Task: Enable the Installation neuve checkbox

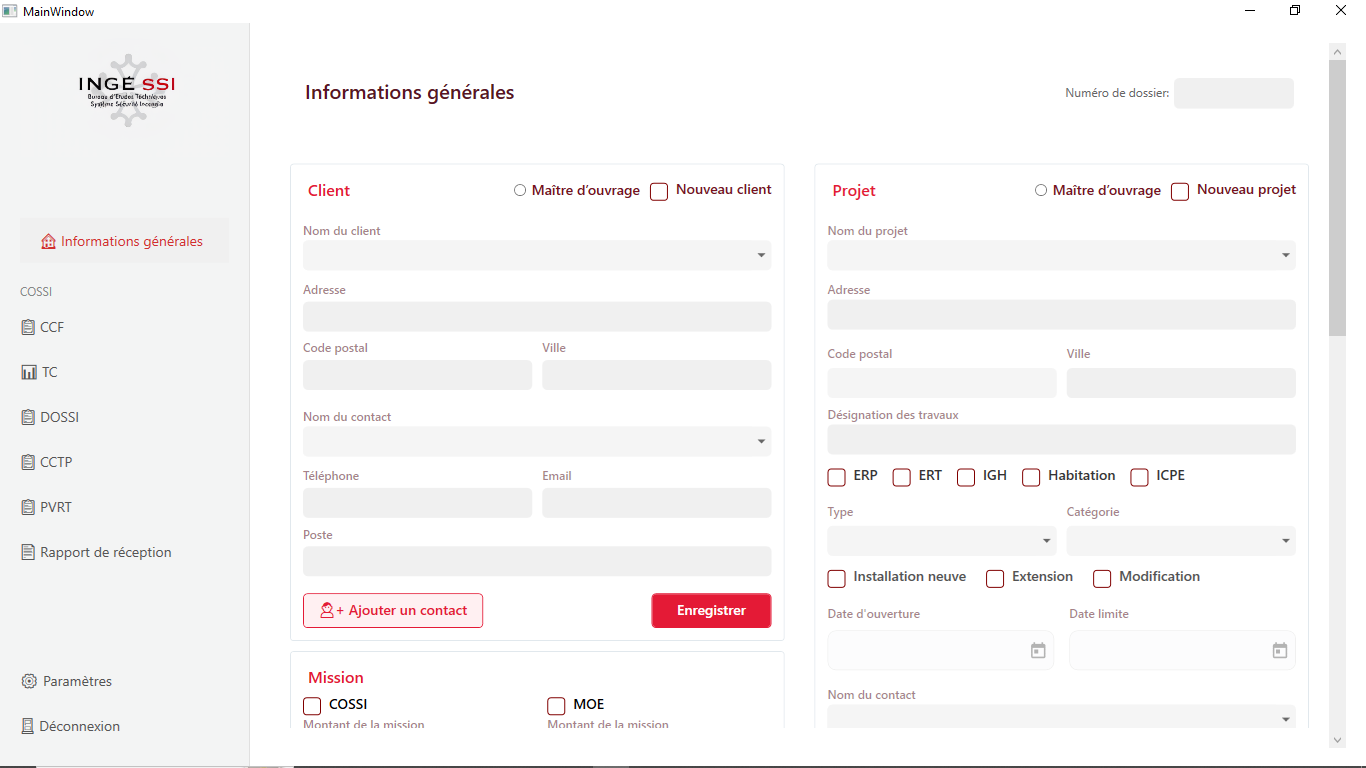Action: pyautogui.click(x=837, y=578)
